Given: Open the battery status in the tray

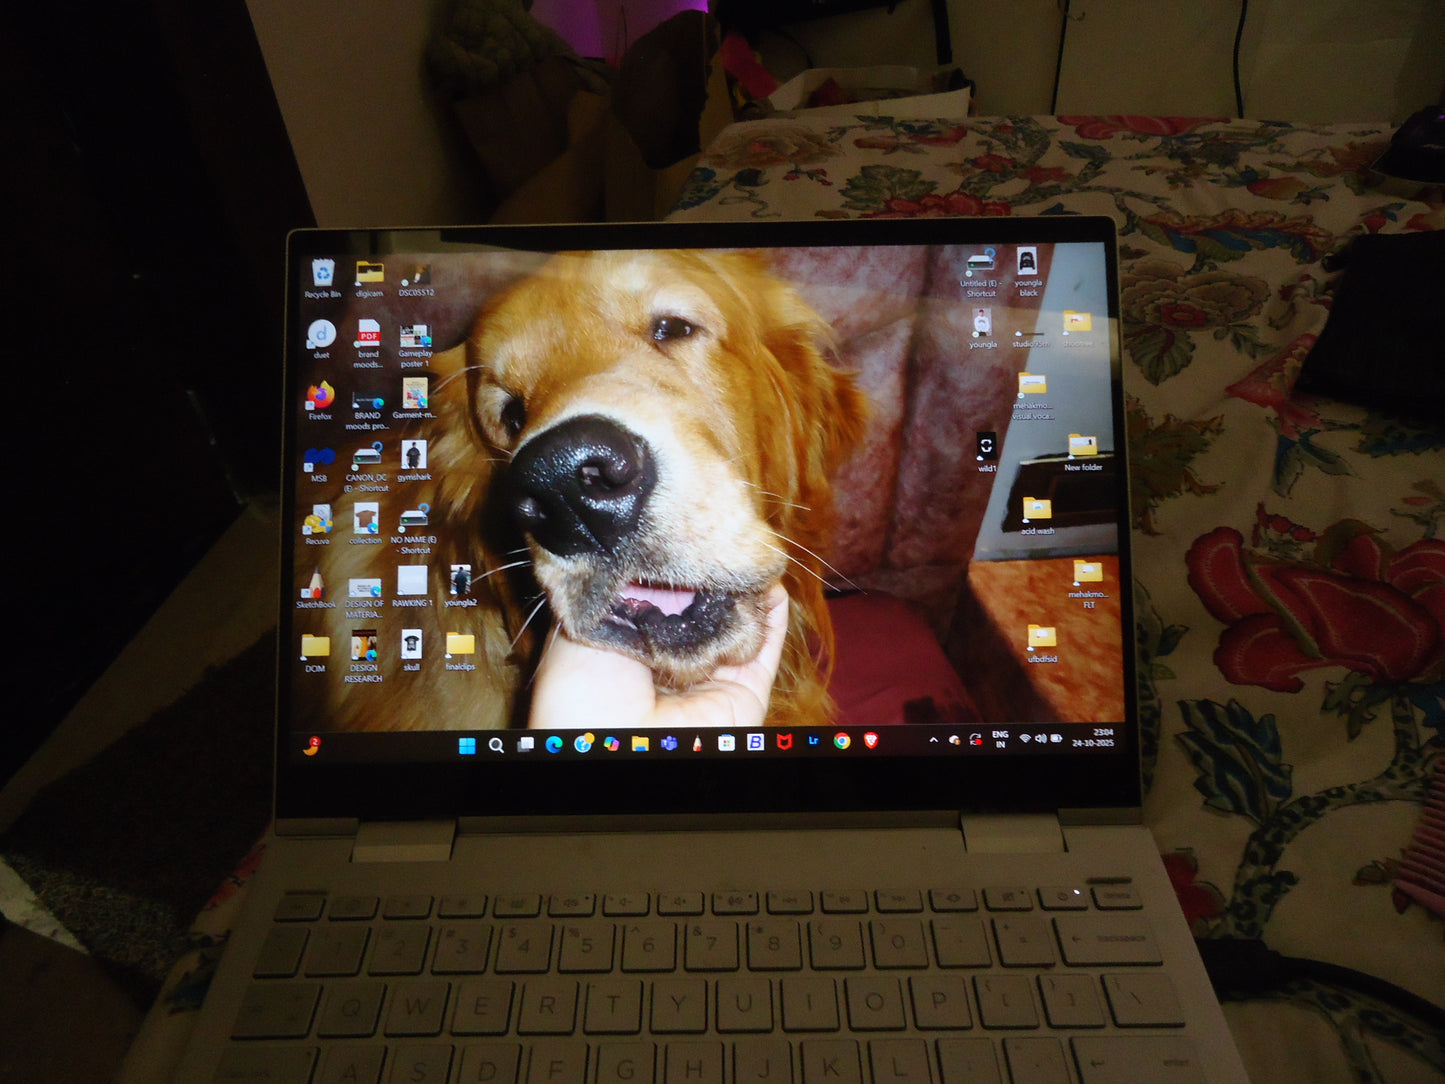Looking at the screenshot, I should [x=1056, y=738].
